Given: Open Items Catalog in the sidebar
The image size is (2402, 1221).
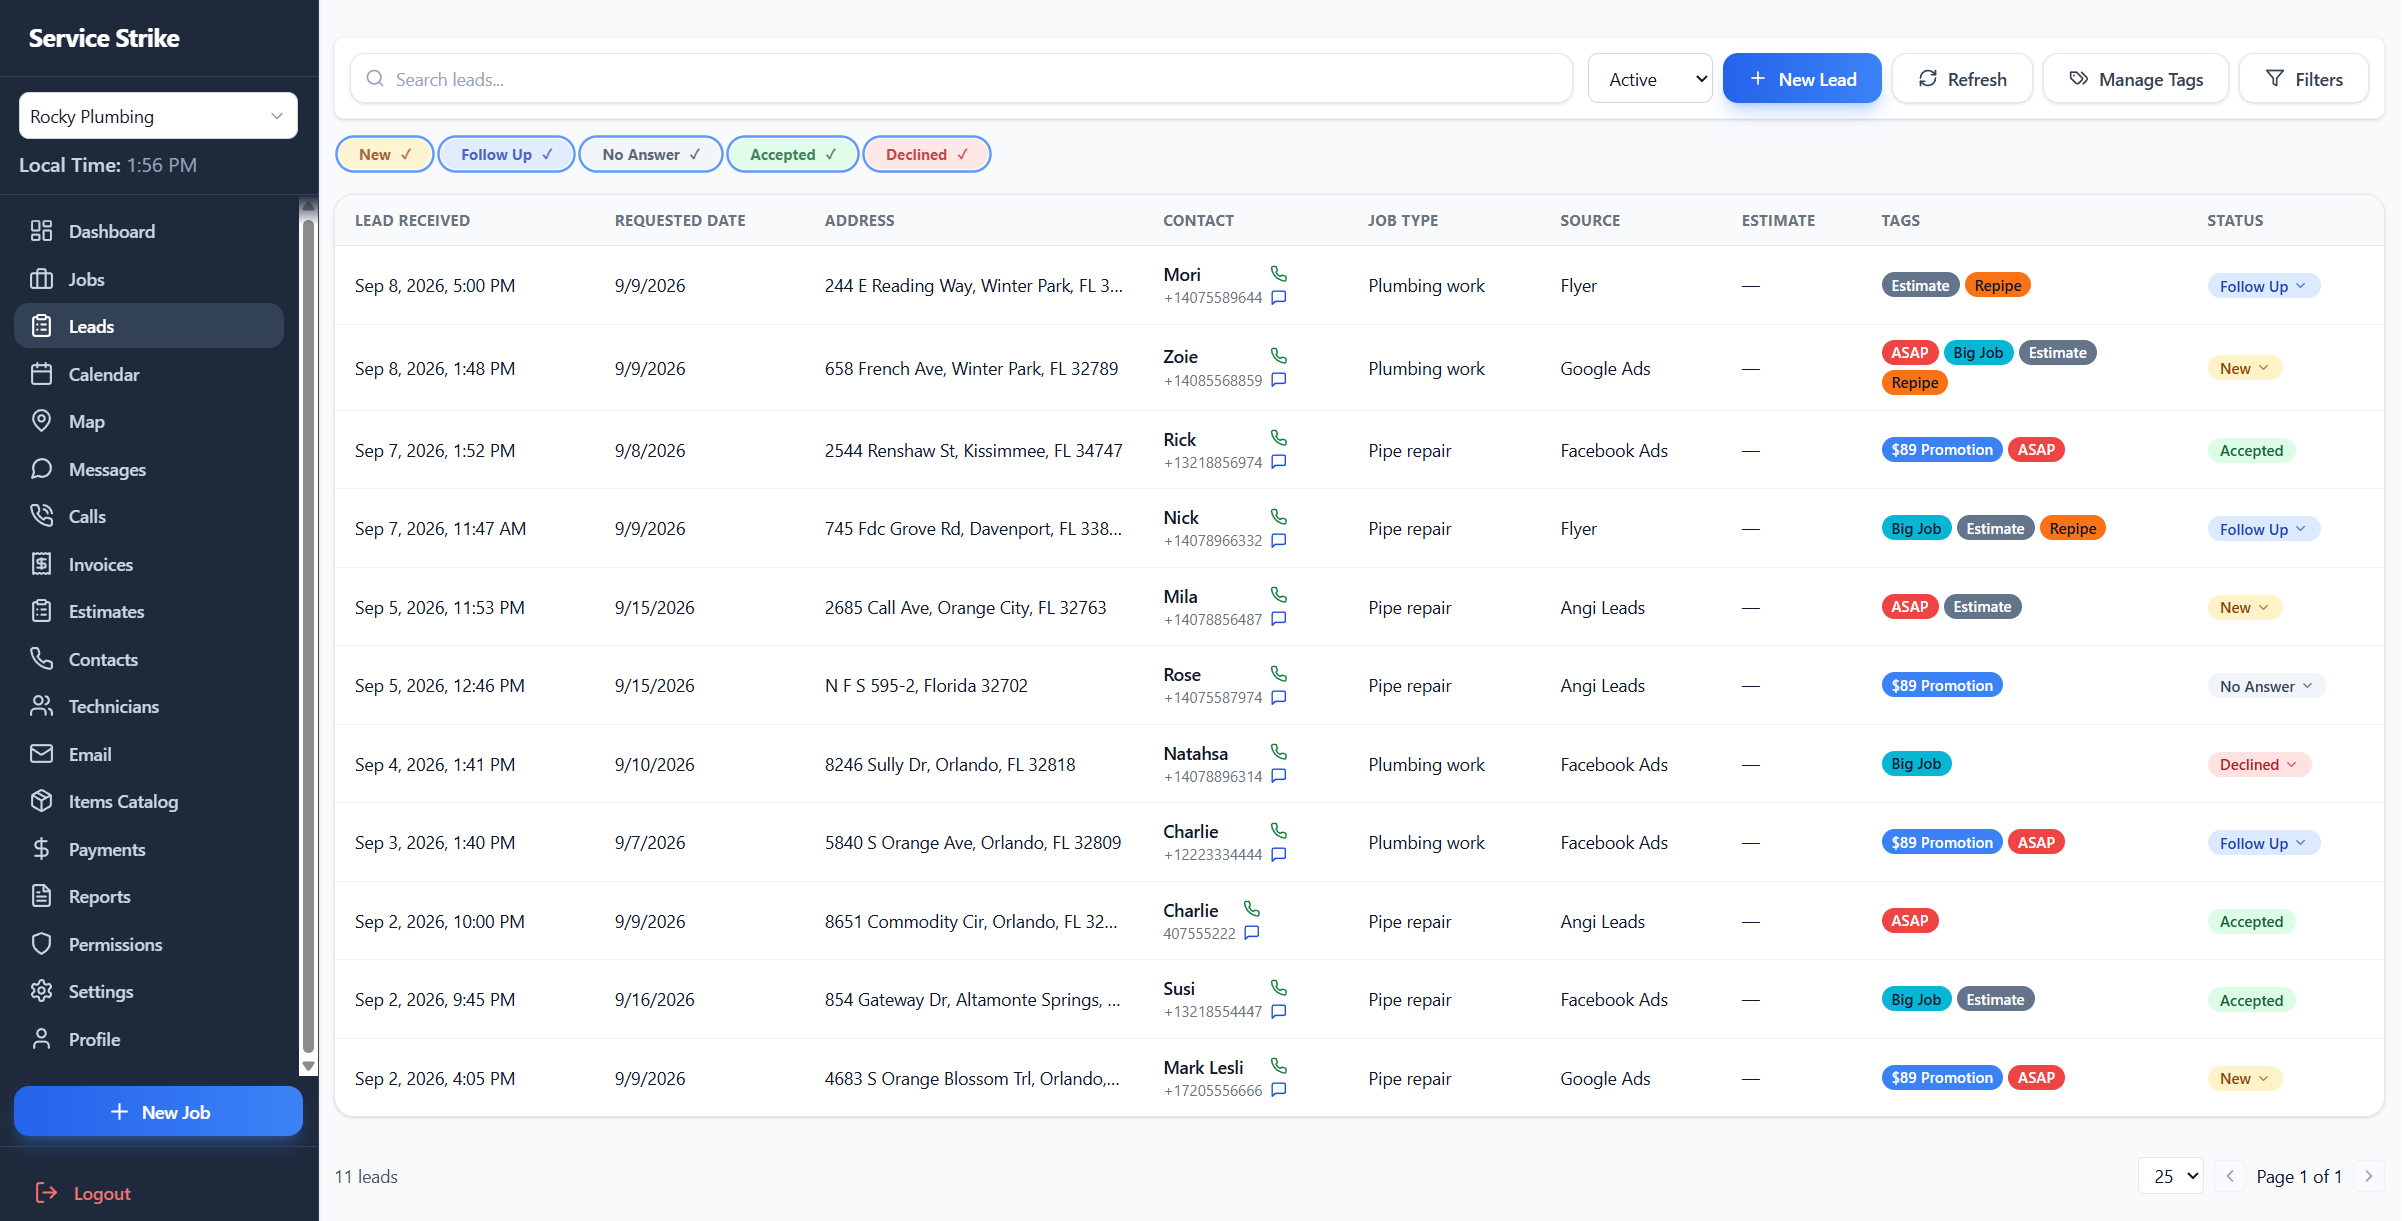Looking at the screenshot, I should click(149, 801).
